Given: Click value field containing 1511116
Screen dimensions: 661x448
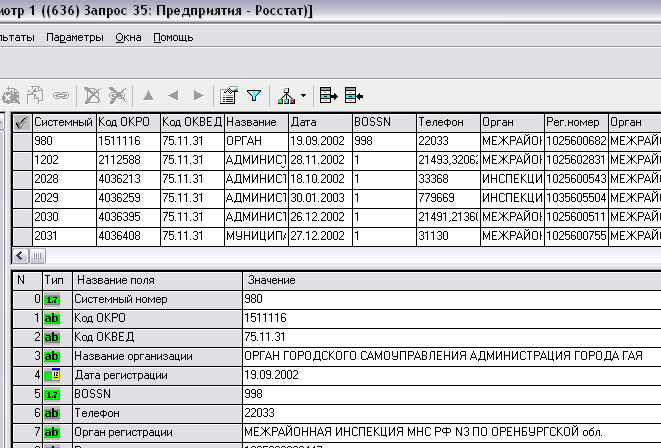Looking at the screenshot, I should click(452, 319).
